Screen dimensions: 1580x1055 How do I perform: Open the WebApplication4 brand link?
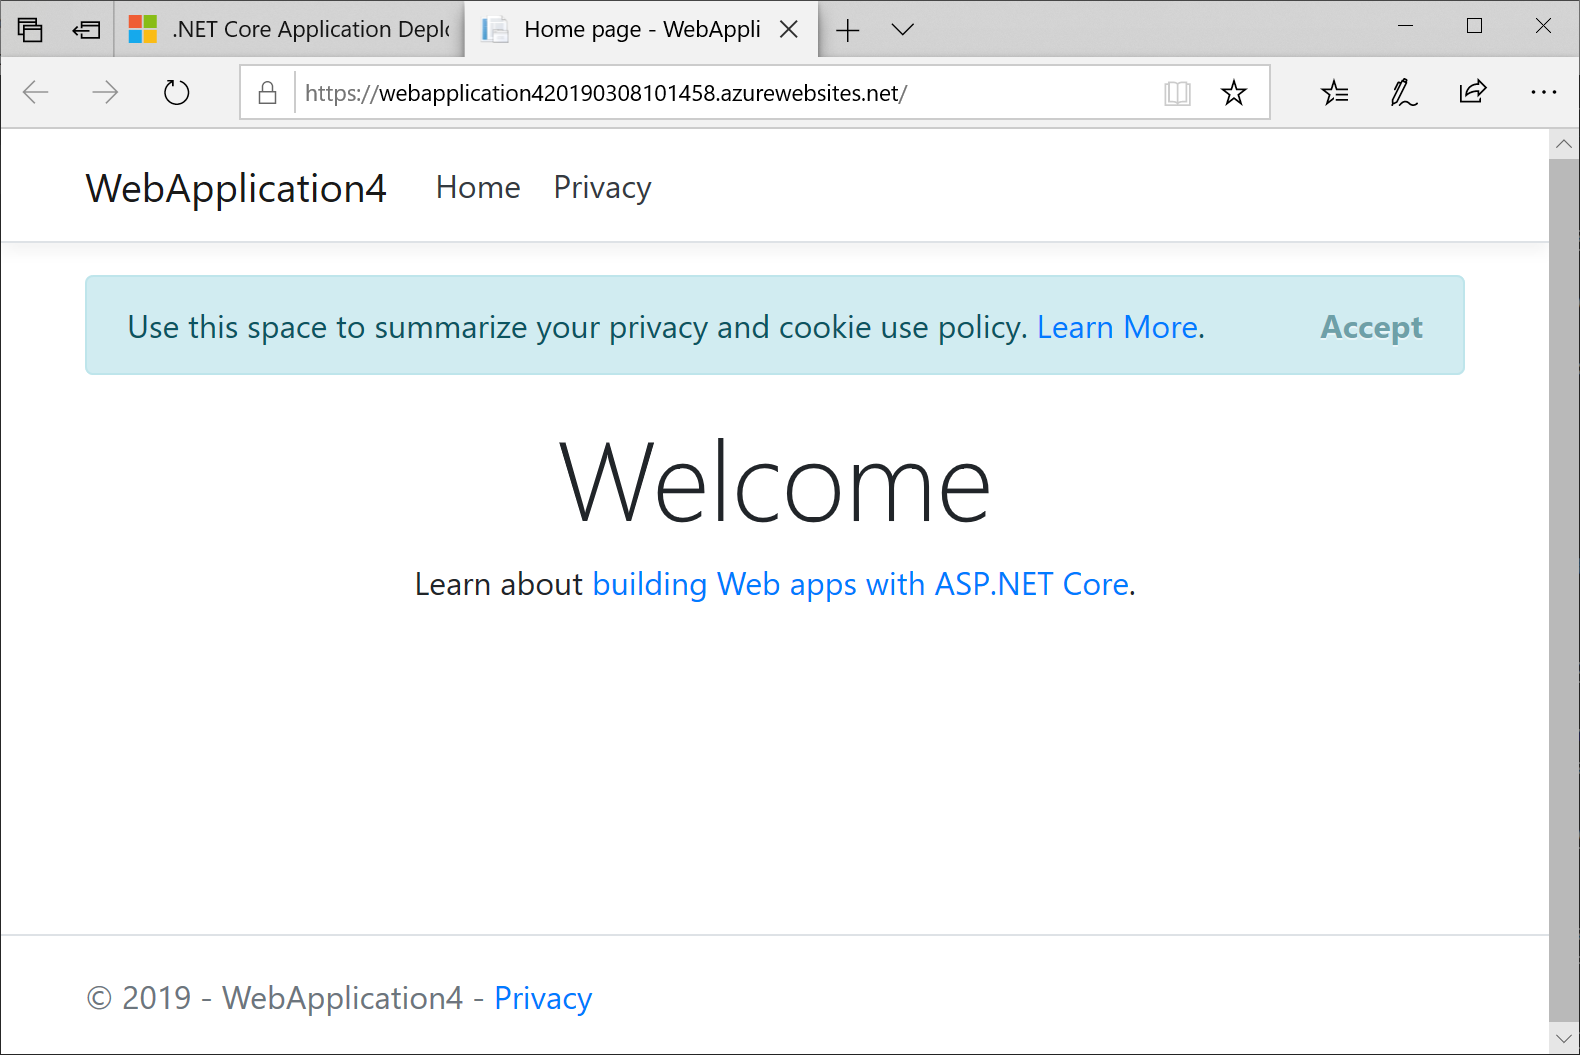click(x=236, y=188)
